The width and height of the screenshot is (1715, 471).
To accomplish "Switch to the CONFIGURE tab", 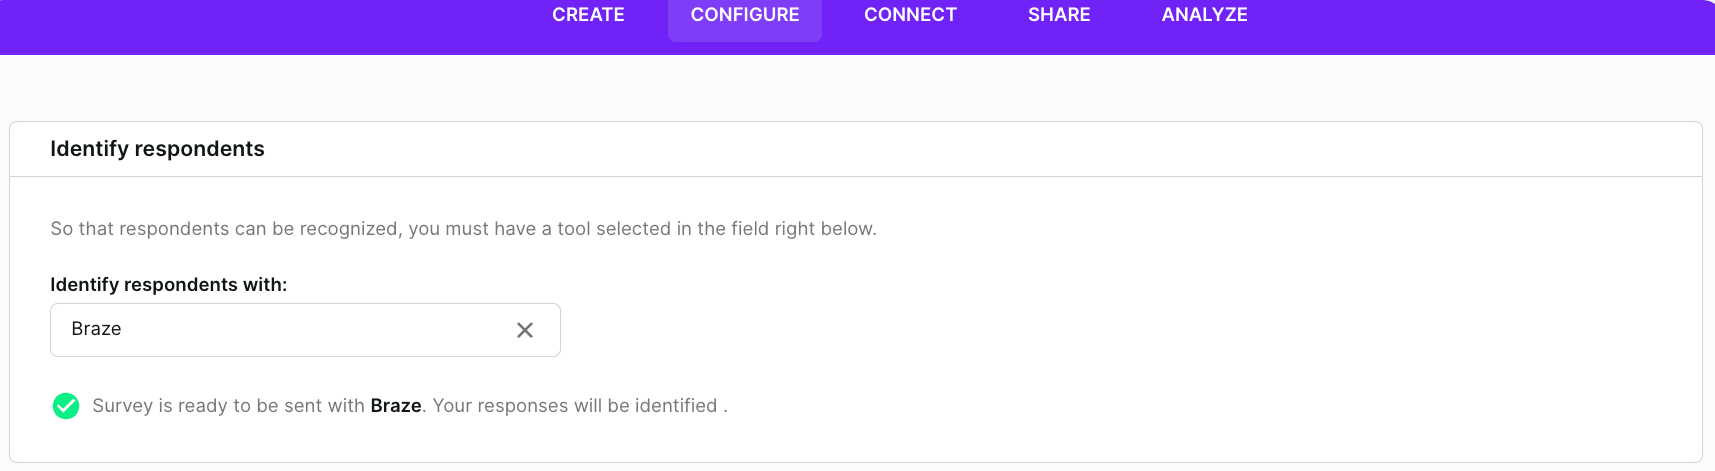I will click(745, 15).
